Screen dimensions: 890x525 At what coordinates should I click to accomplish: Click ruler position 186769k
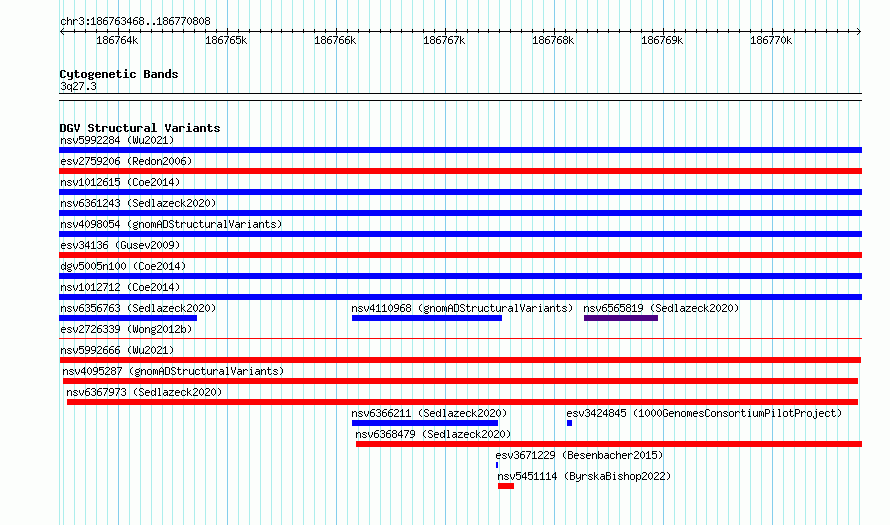(662, 40)
